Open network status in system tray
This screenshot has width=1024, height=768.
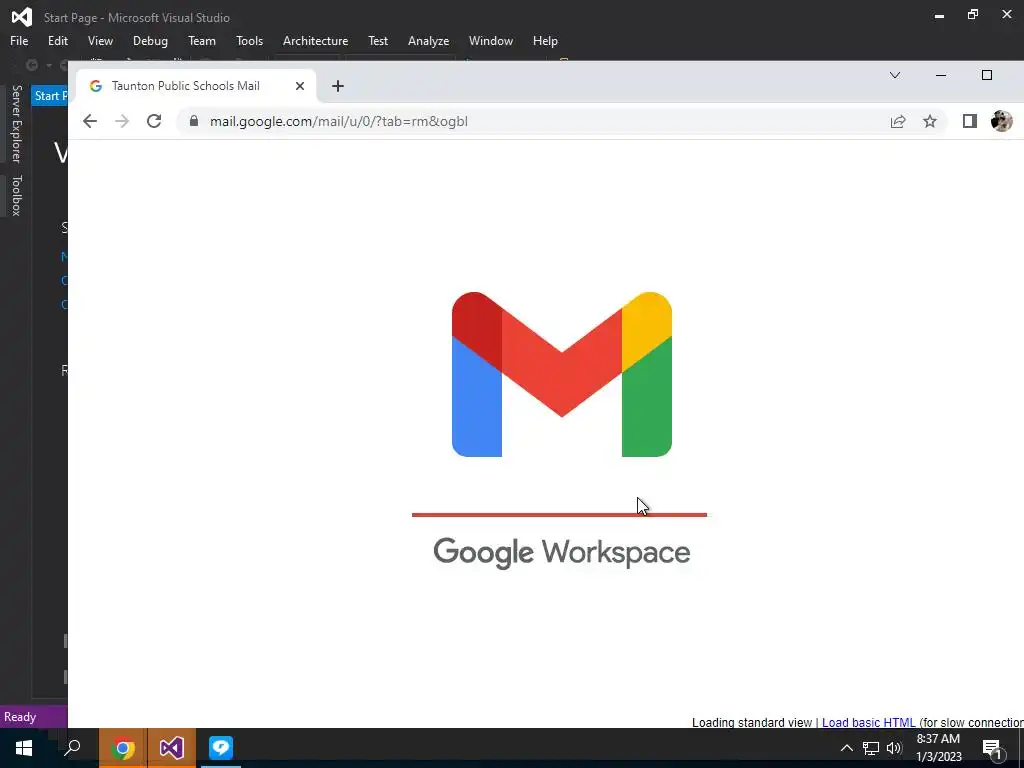(871, 748)
